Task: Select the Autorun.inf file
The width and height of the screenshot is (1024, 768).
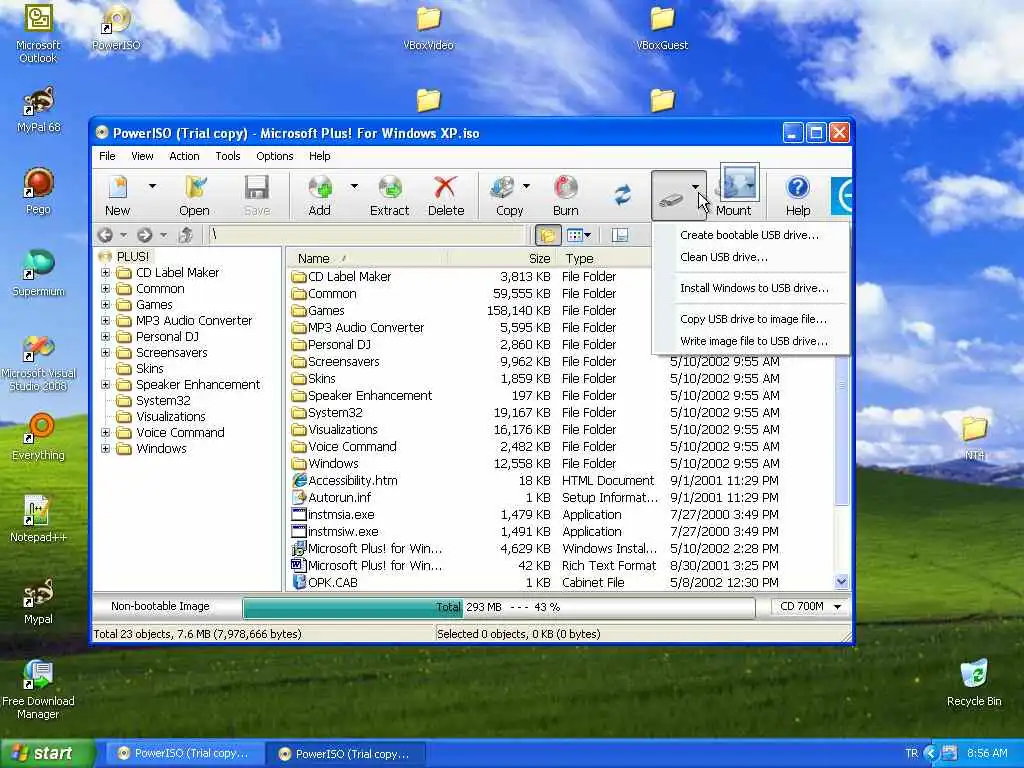Action: pyautogui.click(x=340, y=498)
